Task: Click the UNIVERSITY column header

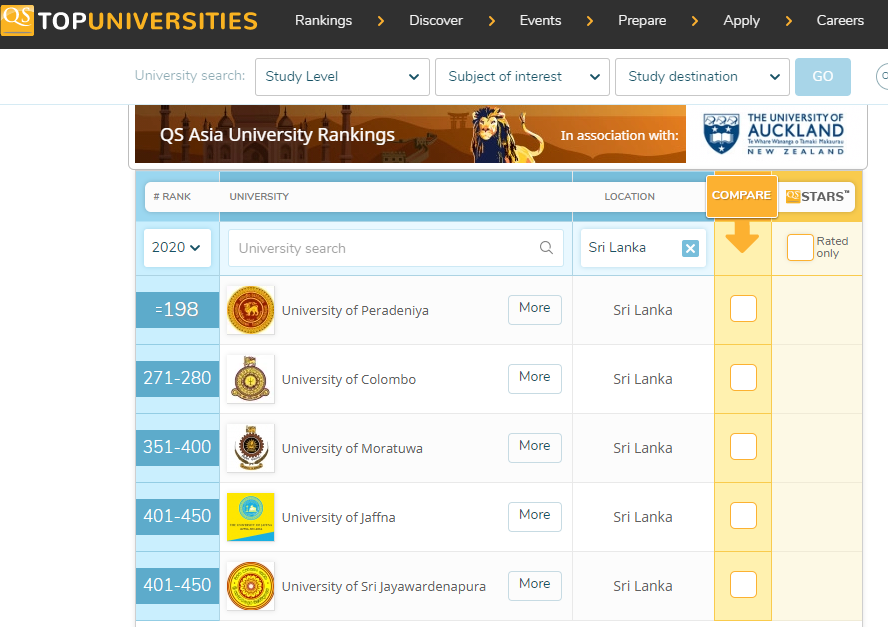Action: [259, 197]
